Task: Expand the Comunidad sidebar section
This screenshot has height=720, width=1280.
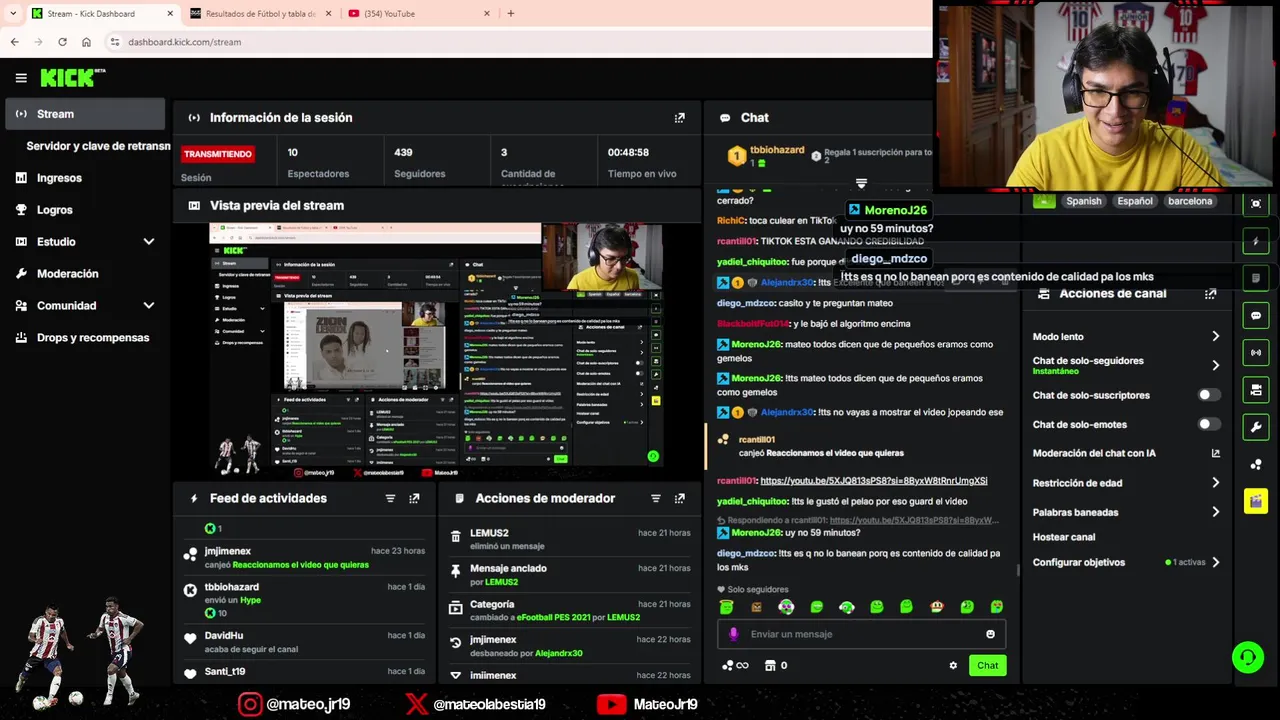Action: (x=149, y=306)
